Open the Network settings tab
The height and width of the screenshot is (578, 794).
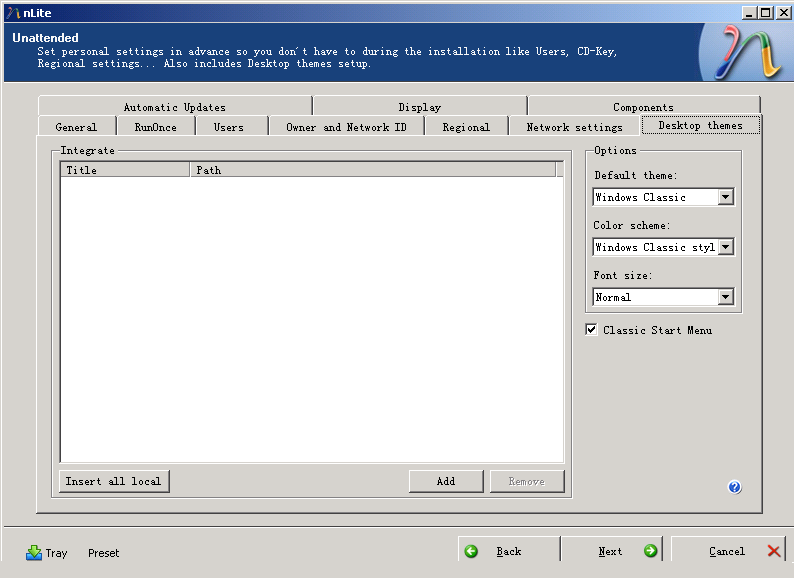574,127
